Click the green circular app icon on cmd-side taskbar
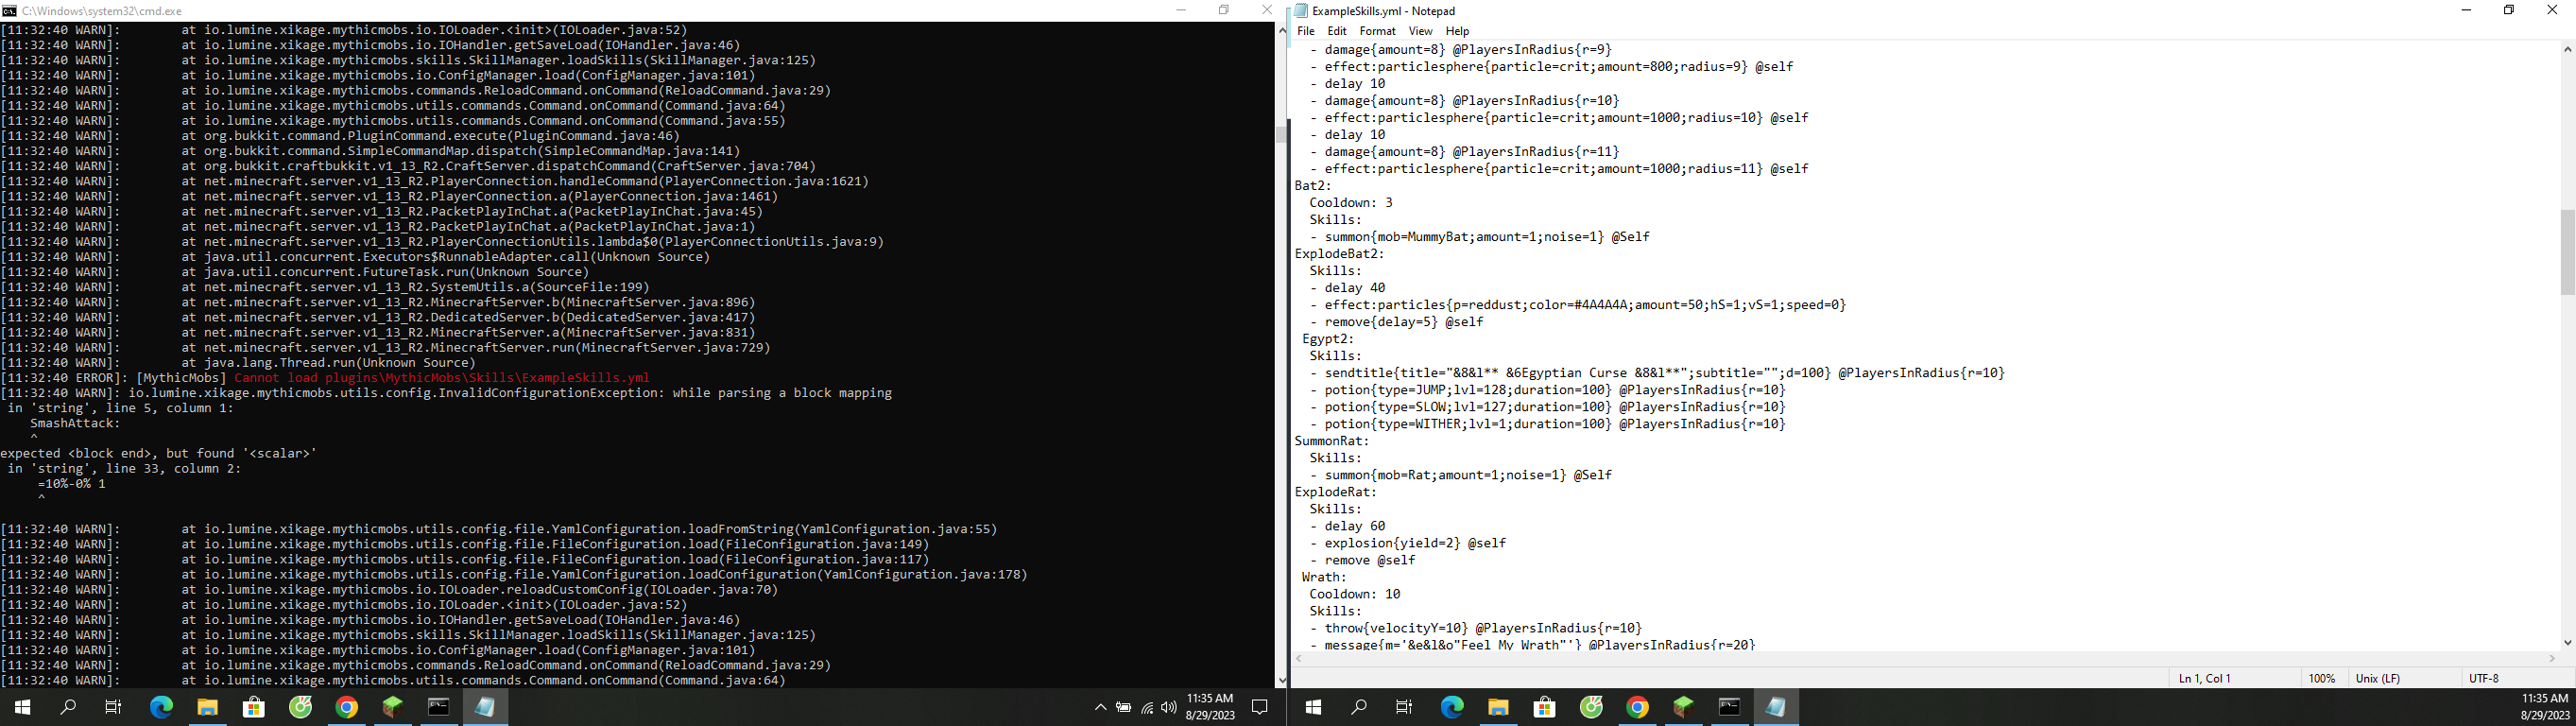Viewport: 2576px width, 726px height. pyautogui.click(x=300, y=708)
